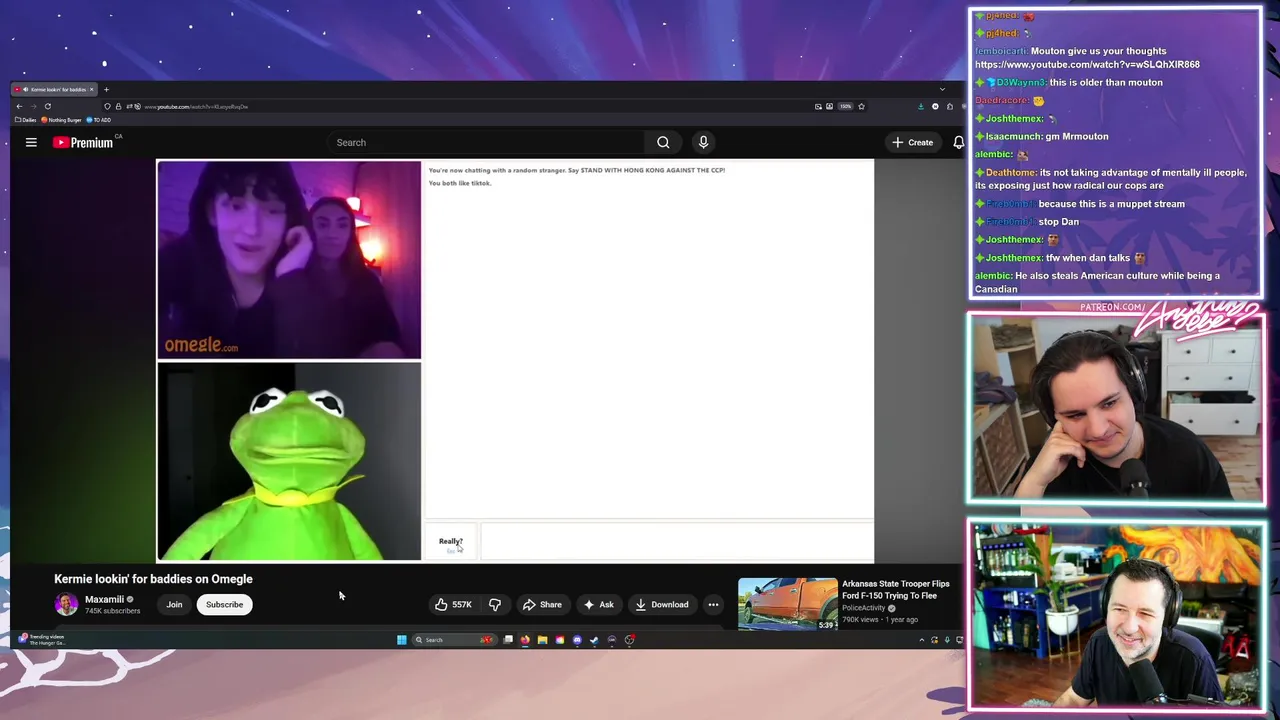The height and width of the screenshot is (720, 1280).
Task: Subscribe to Maxamili channel
Action: [224, 604]
